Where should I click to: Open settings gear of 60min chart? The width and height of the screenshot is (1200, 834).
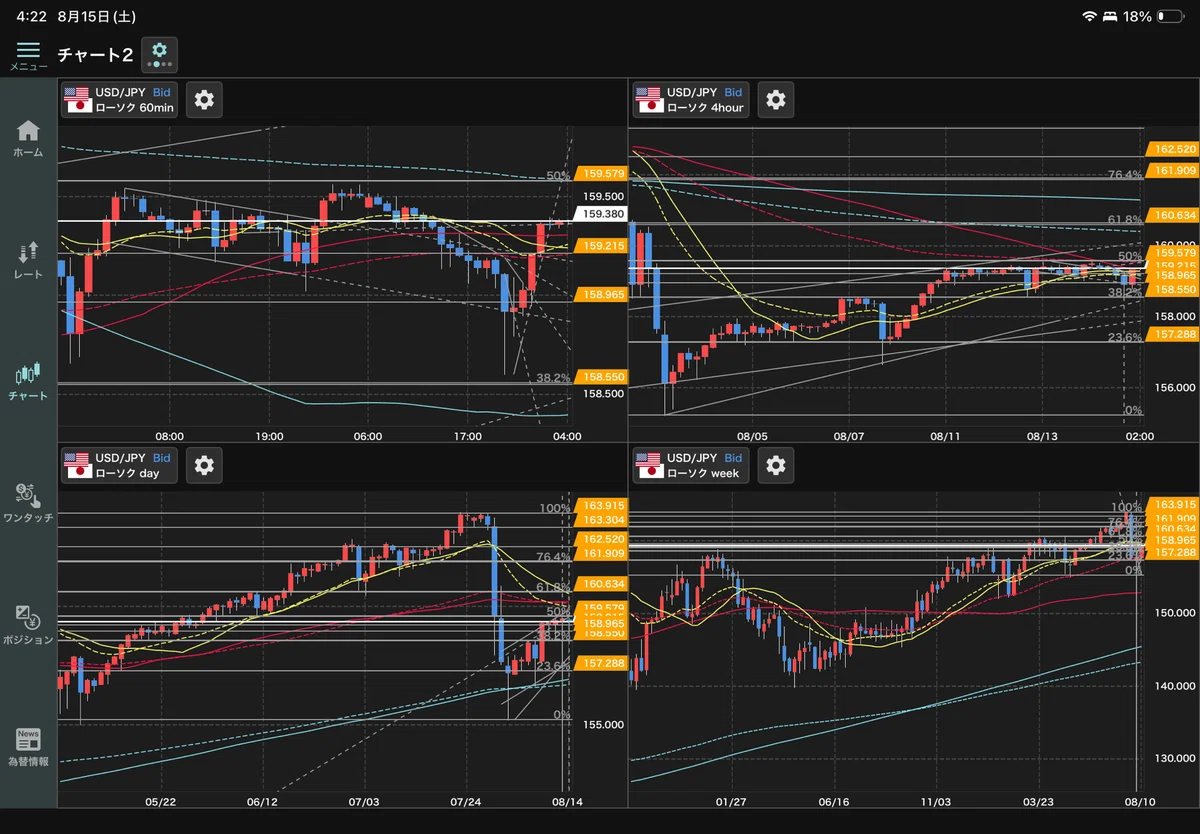[204, 100]
